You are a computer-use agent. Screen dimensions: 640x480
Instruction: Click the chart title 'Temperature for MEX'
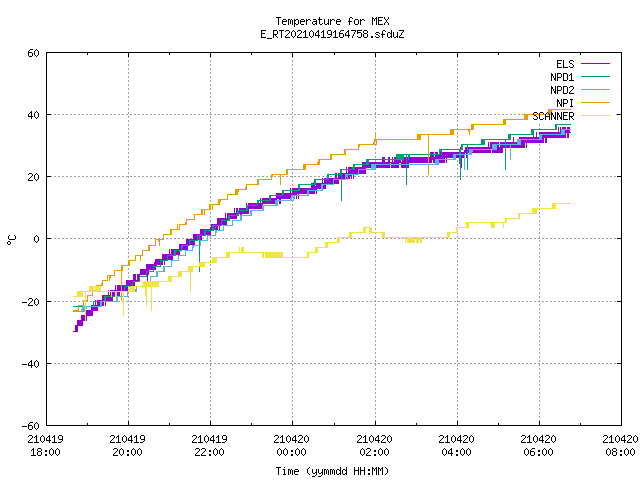332,21
